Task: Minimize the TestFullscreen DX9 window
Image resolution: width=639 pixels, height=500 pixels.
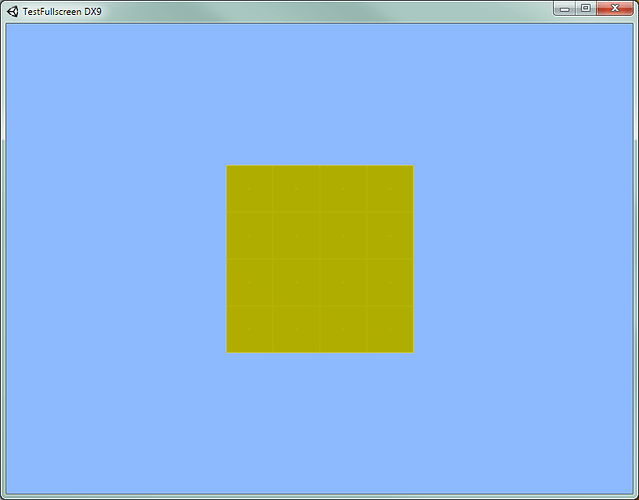Action: pyautogui.click(x=564, y=9)
